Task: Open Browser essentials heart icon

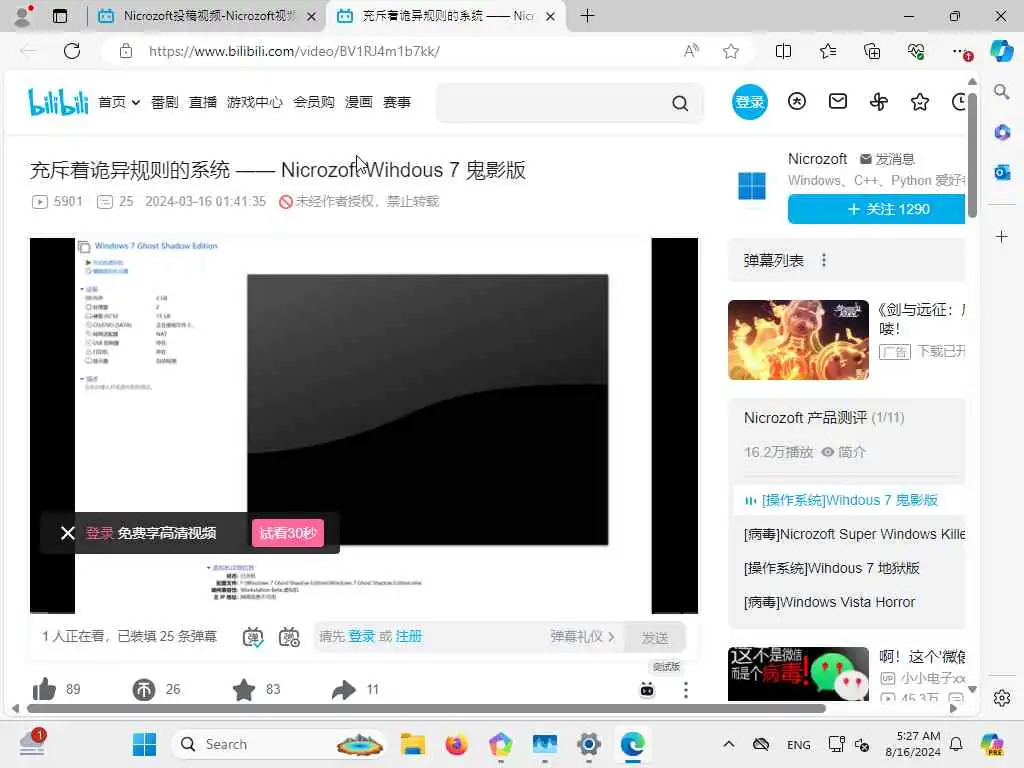Action: coord(916,51)
